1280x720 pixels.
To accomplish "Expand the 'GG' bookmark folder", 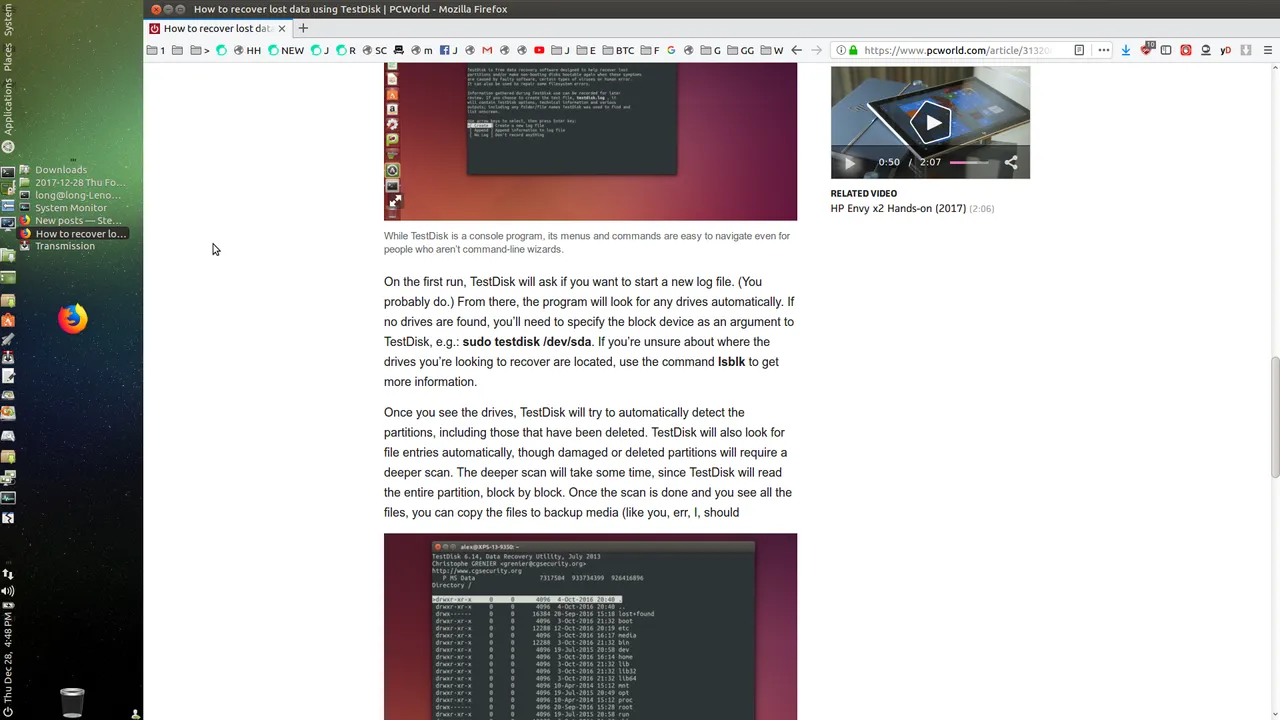I will pyautogui.click(x=741, y=50).
